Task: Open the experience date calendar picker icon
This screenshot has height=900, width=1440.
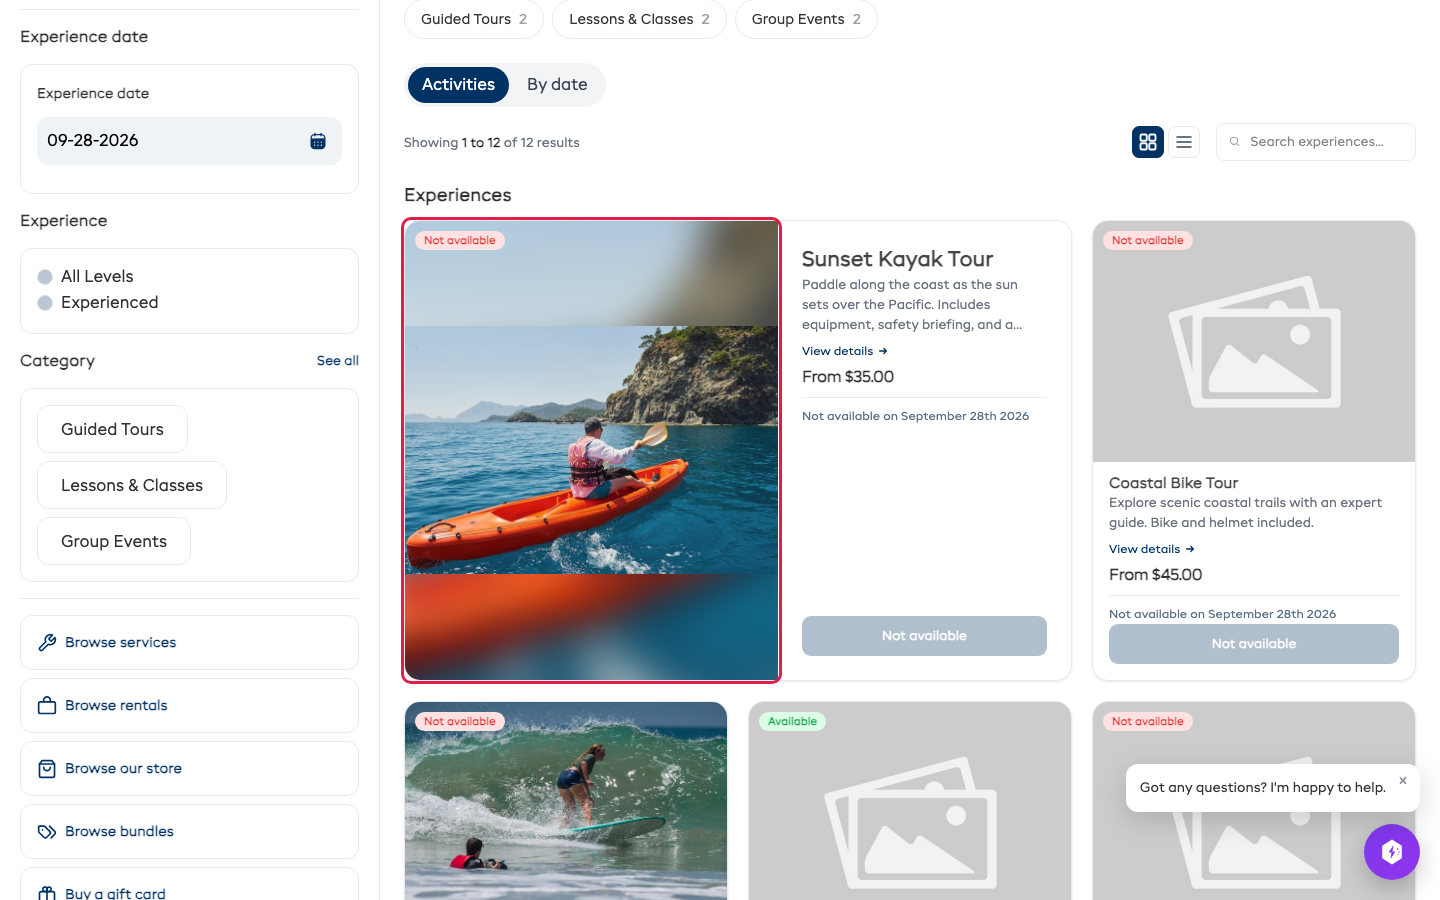Action: pos(318,141)
